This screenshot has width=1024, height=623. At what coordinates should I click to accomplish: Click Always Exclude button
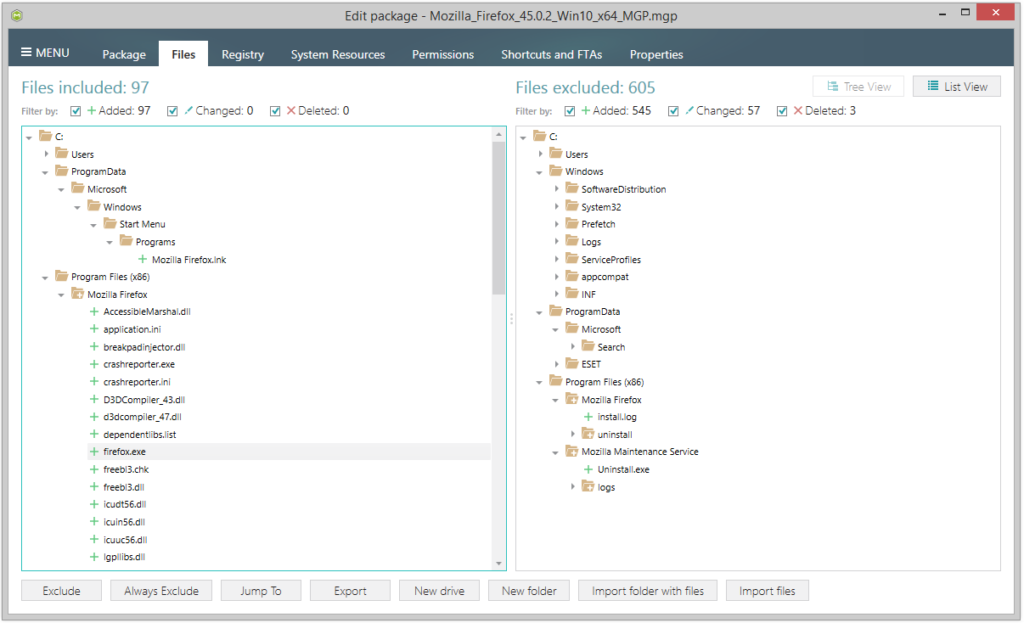[x=161, y=591]
